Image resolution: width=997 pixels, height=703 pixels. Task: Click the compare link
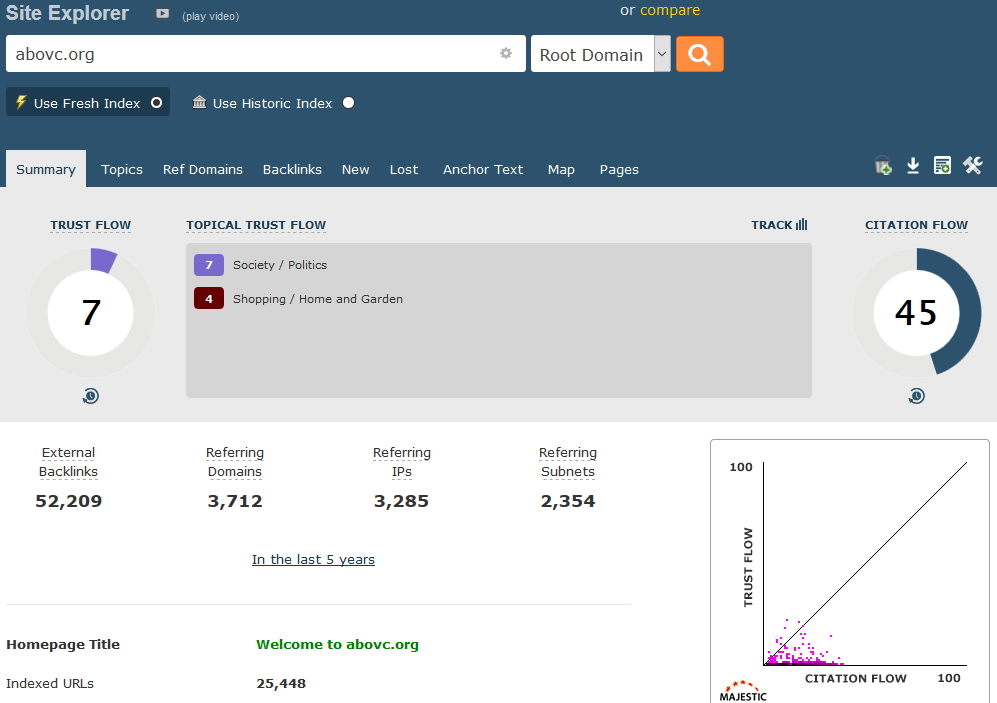coord(670,11)
